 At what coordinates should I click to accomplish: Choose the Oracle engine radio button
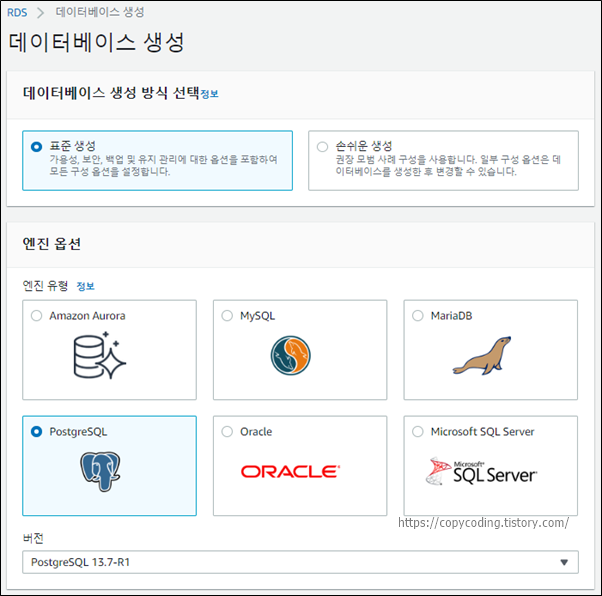pos(227,432)
